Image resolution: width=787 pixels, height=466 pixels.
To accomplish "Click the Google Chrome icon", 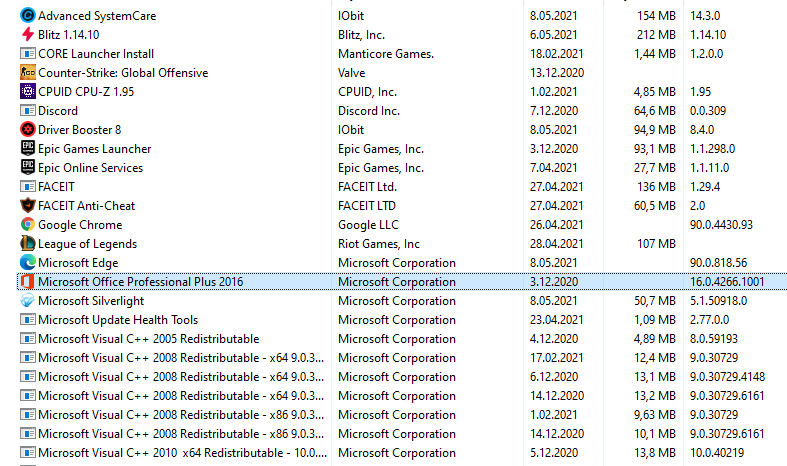I will pyautogui.click(x=28, y=224).
